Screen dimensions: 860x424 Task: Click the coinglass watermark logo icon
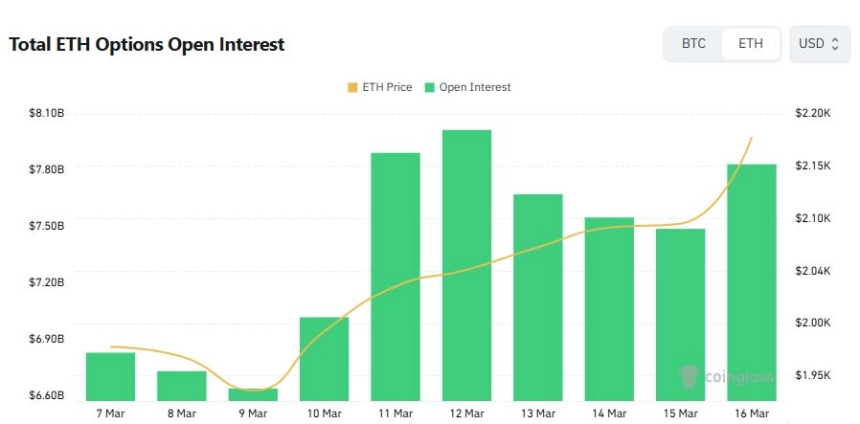point(688,377)
